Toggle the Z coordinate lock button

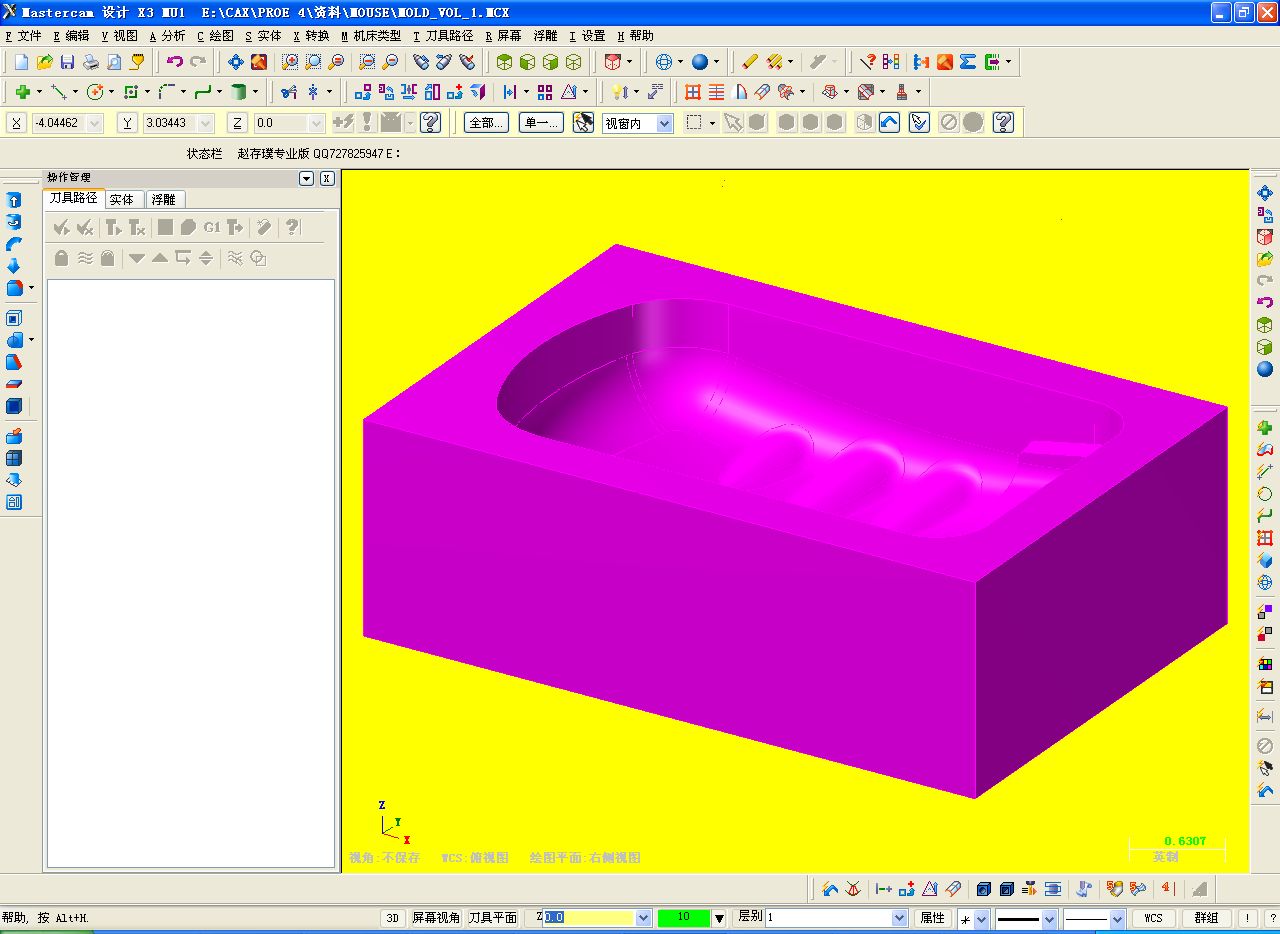(237, 123)
